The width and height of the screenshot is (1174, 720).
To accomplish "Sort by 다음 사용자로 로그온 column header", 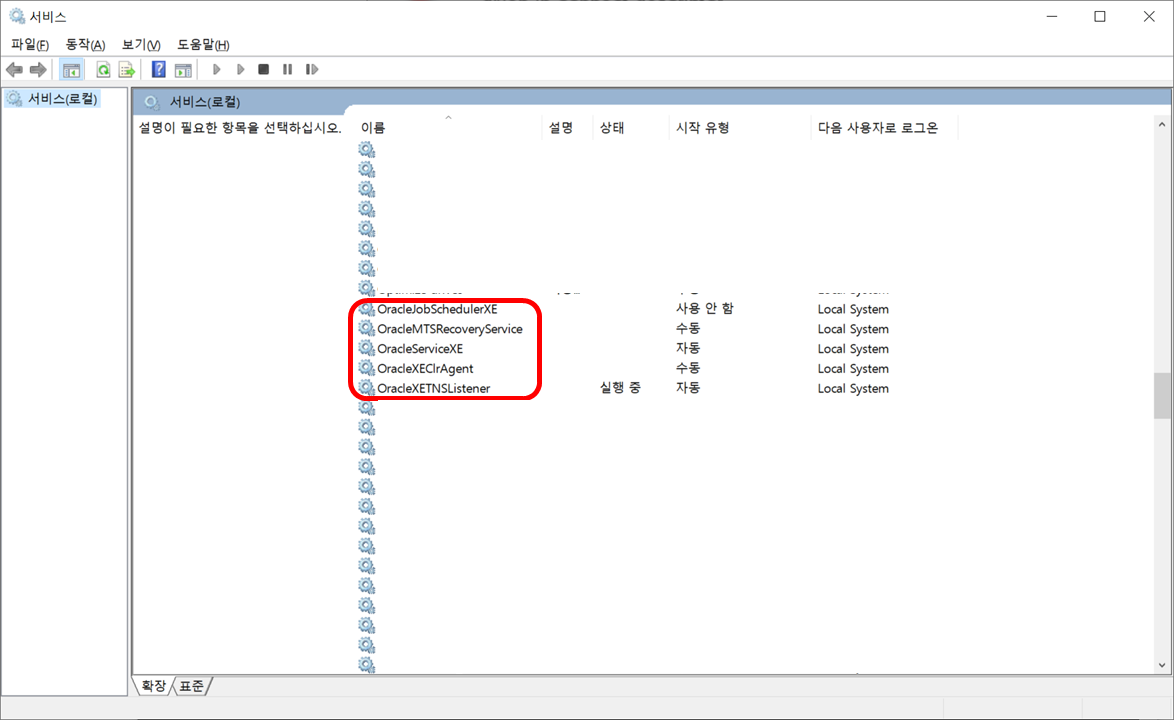I will point(884,128).
